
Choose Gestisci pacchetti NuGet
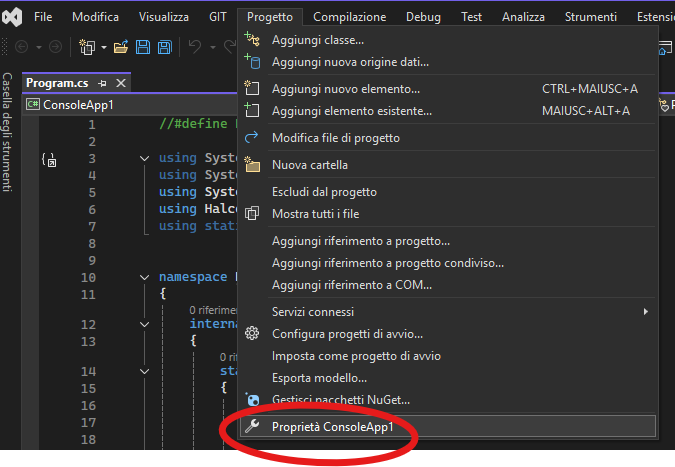point(340,400)
